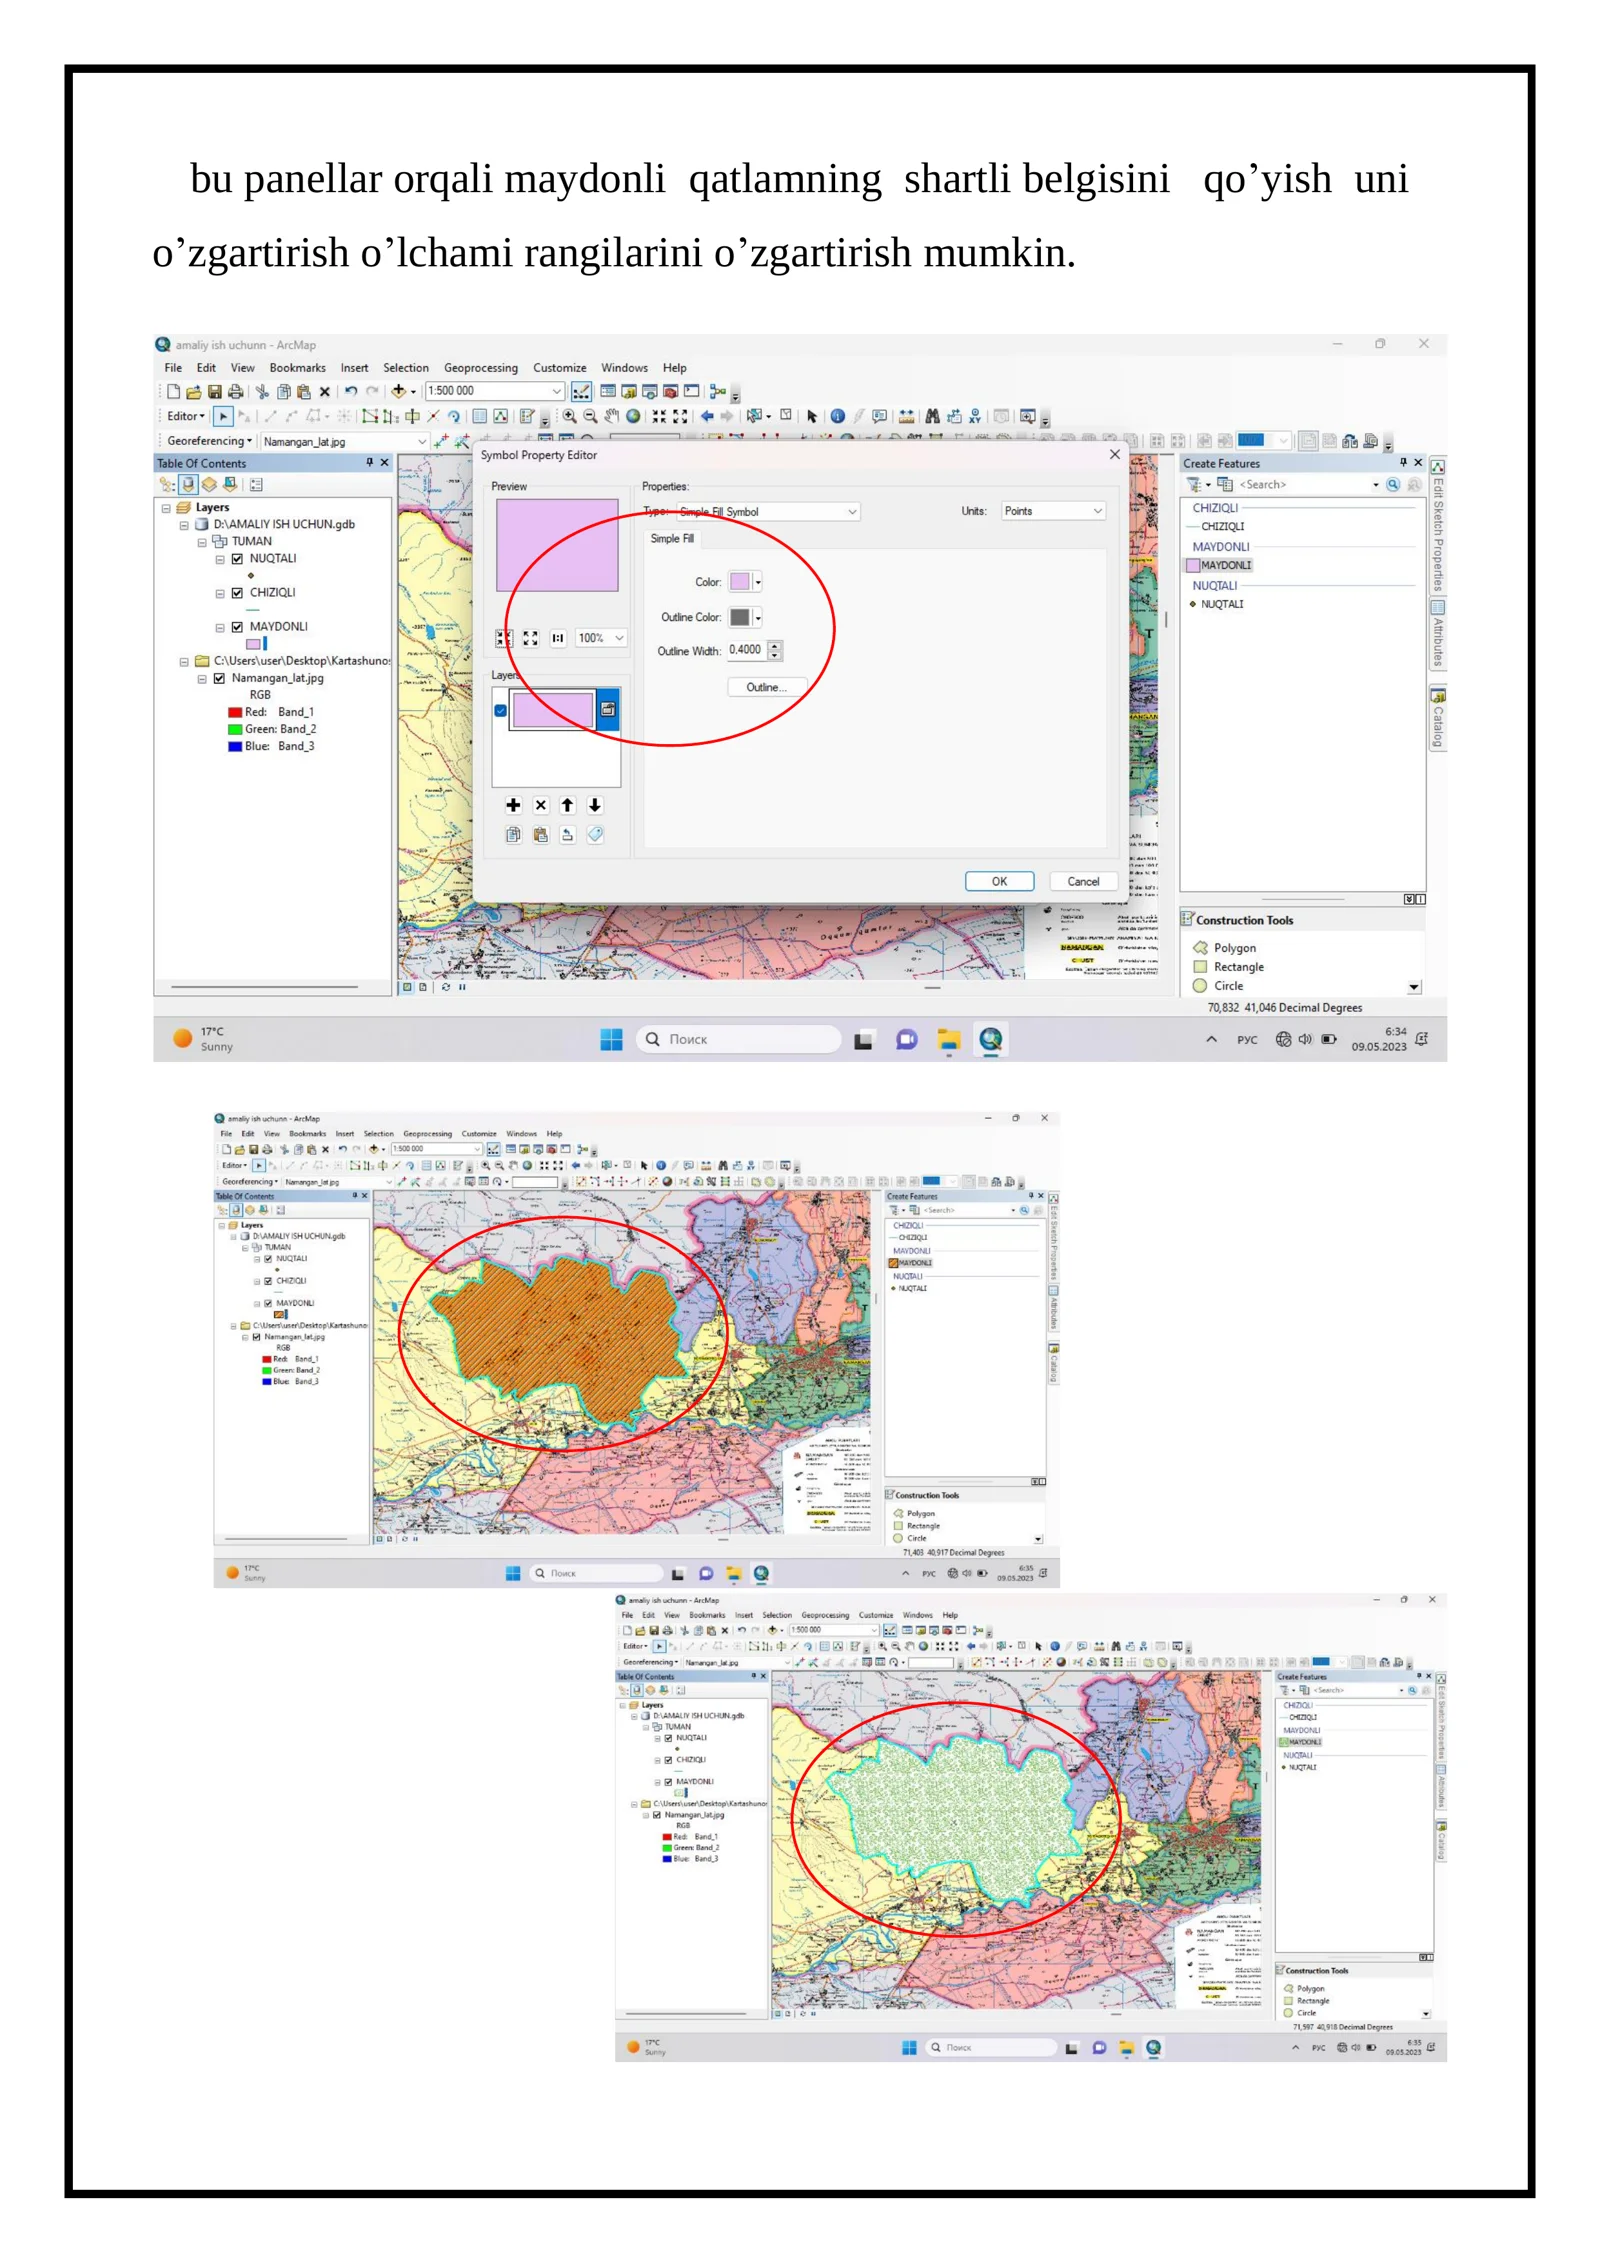Click Find binoculars icon in first screenshot
Viewport: 1600px width, 2262px height.
tap(932, 416)
